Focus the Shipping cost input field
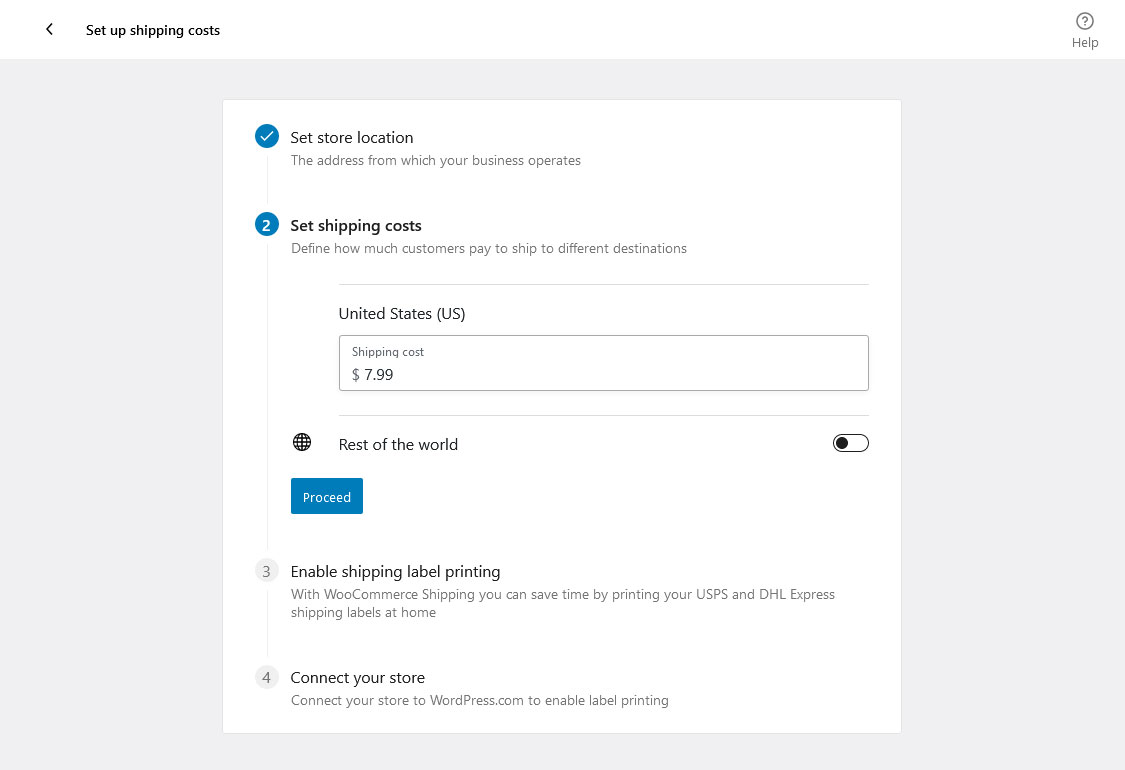The width and height of the screenshot is (1125, 770). [603, 363]
